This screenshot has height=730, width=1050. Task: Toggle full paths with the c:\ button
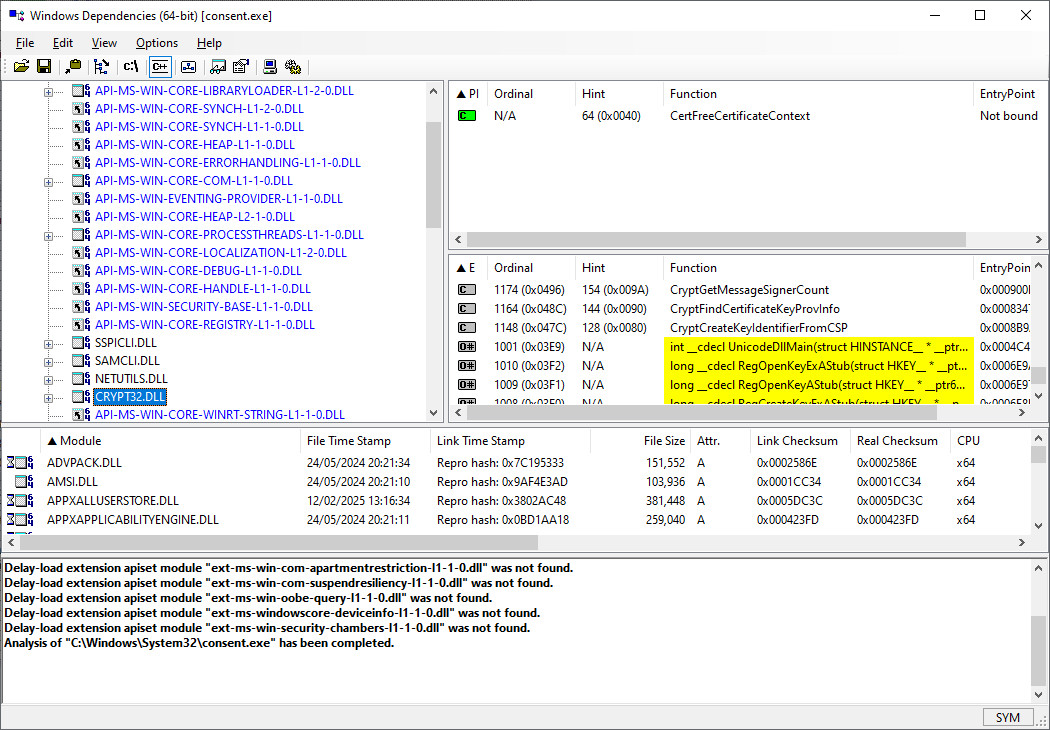pyautogui.click(x=131, y=67)
